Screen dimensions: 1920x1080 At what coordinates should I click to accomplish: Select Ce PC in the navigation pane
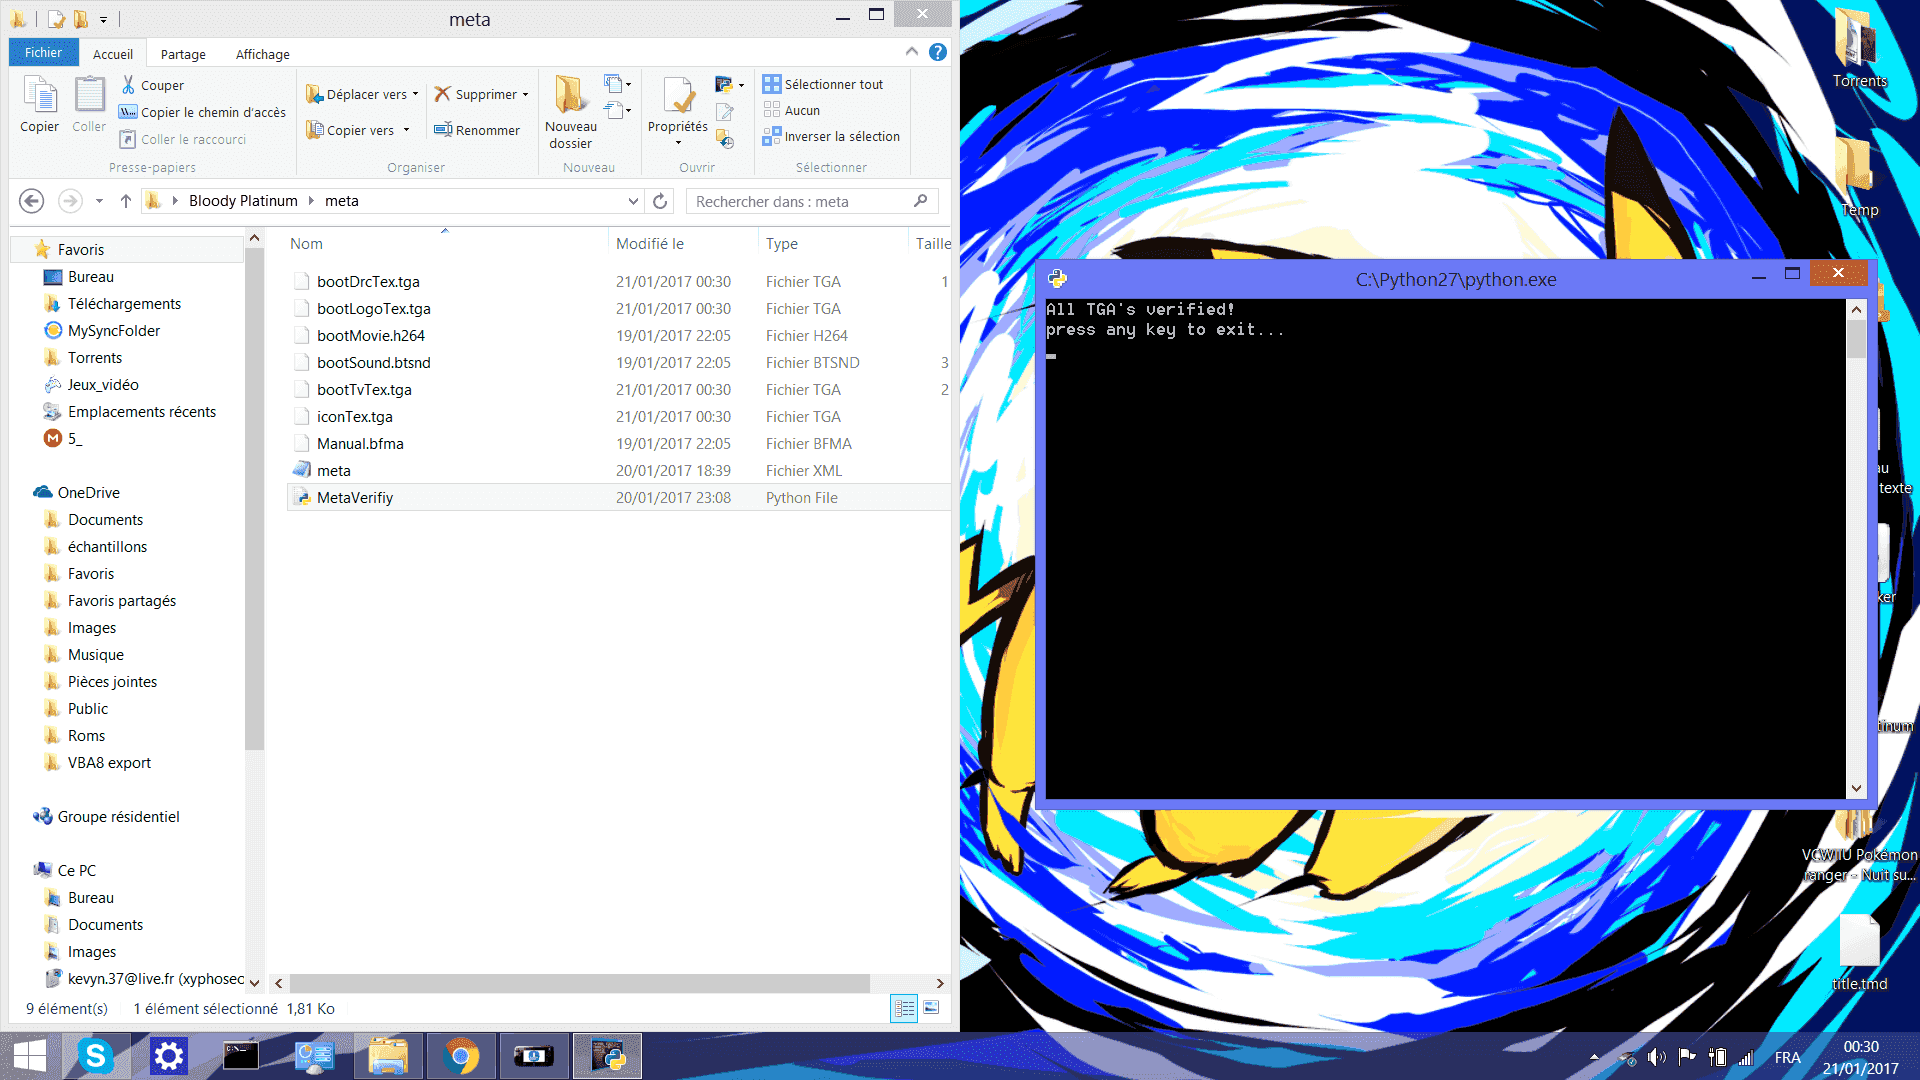point(76,871)
